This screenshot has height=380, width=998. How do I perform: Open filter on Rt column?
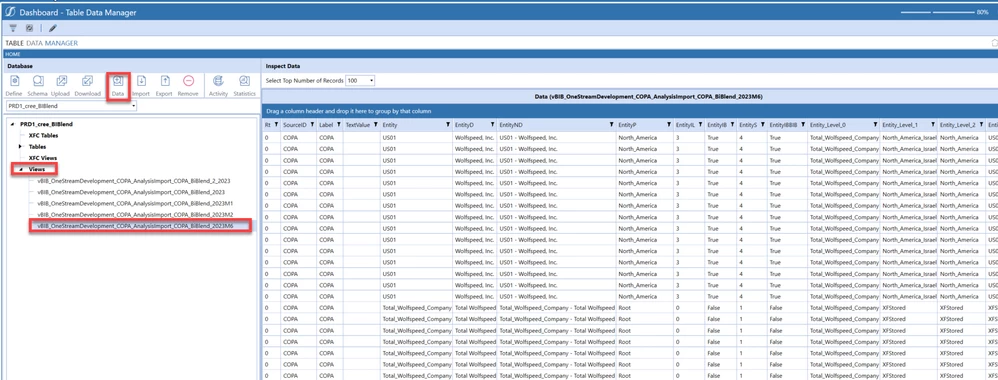[276, 125]
